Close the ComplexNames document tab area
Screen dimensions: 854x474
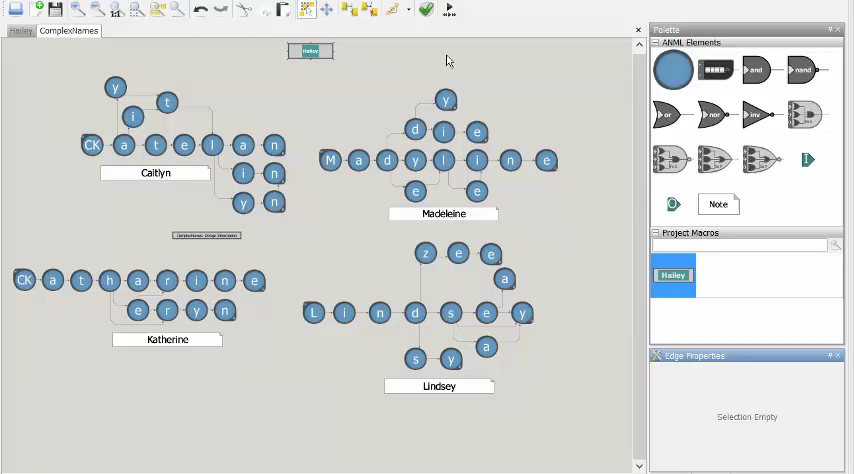[x=638, y=30]
